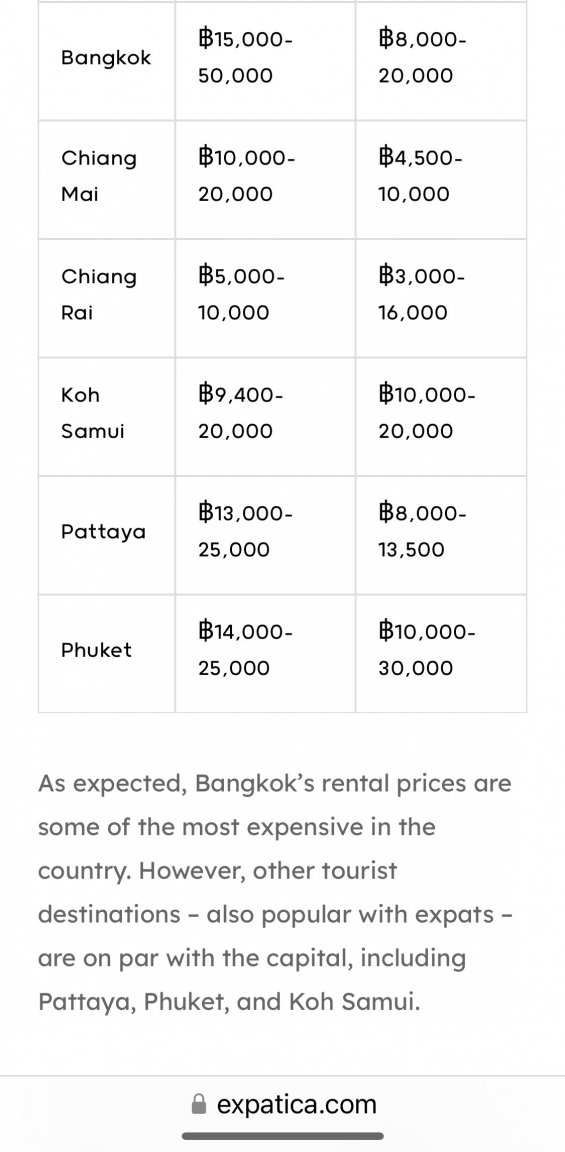Open the expatica.com address bar
The image size is (565, 1152).
283,1104
